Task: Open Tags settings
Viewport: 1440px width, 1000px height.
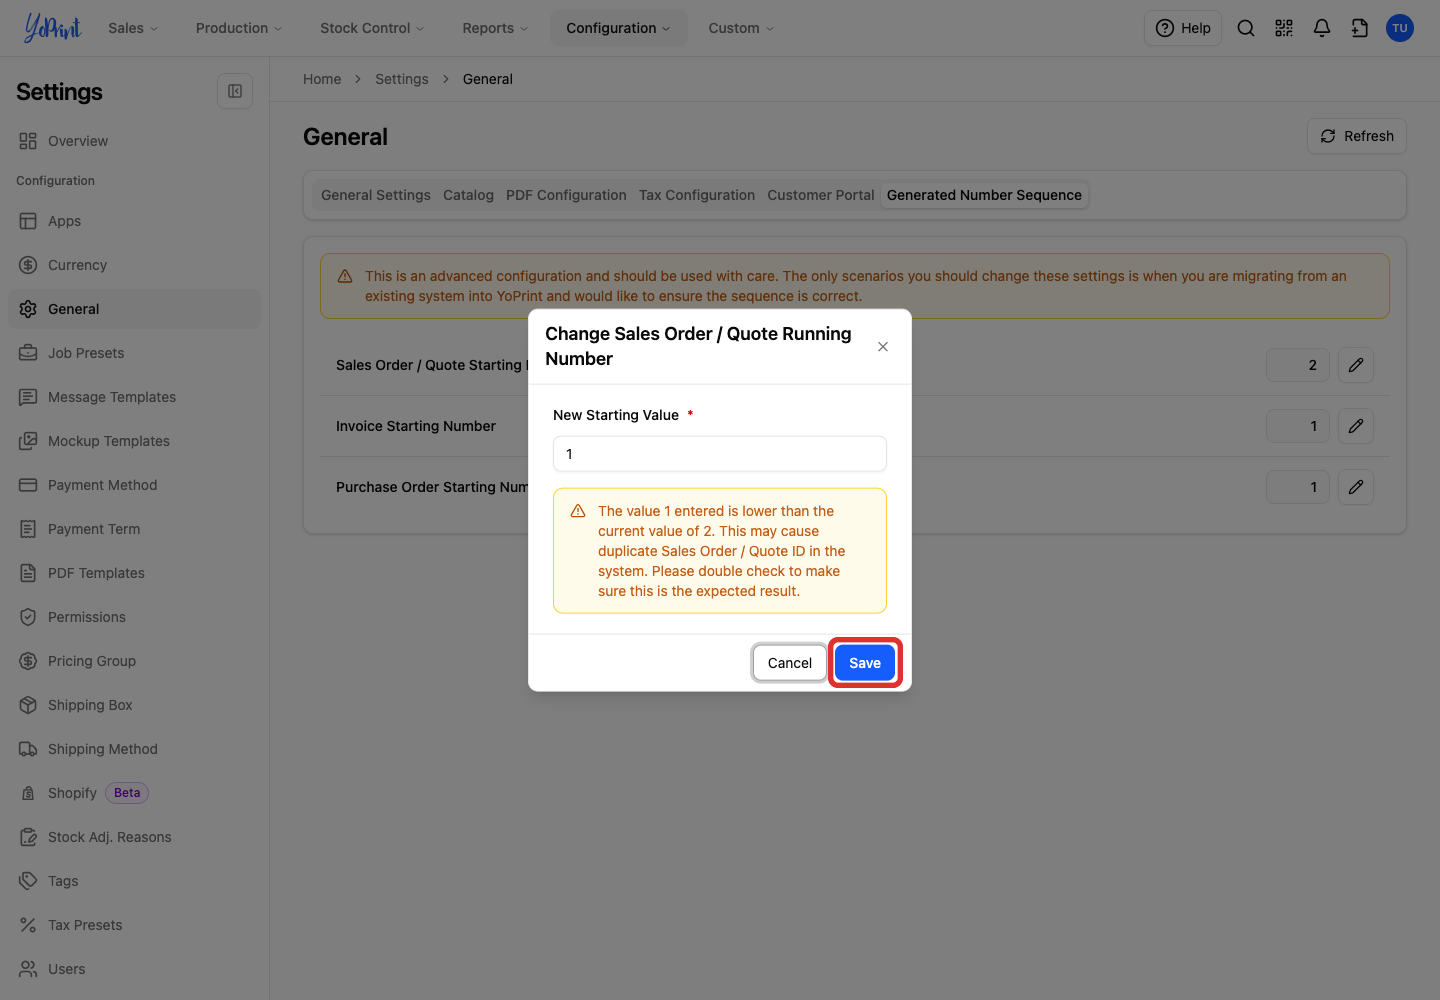Action: (x=134, y=881)
